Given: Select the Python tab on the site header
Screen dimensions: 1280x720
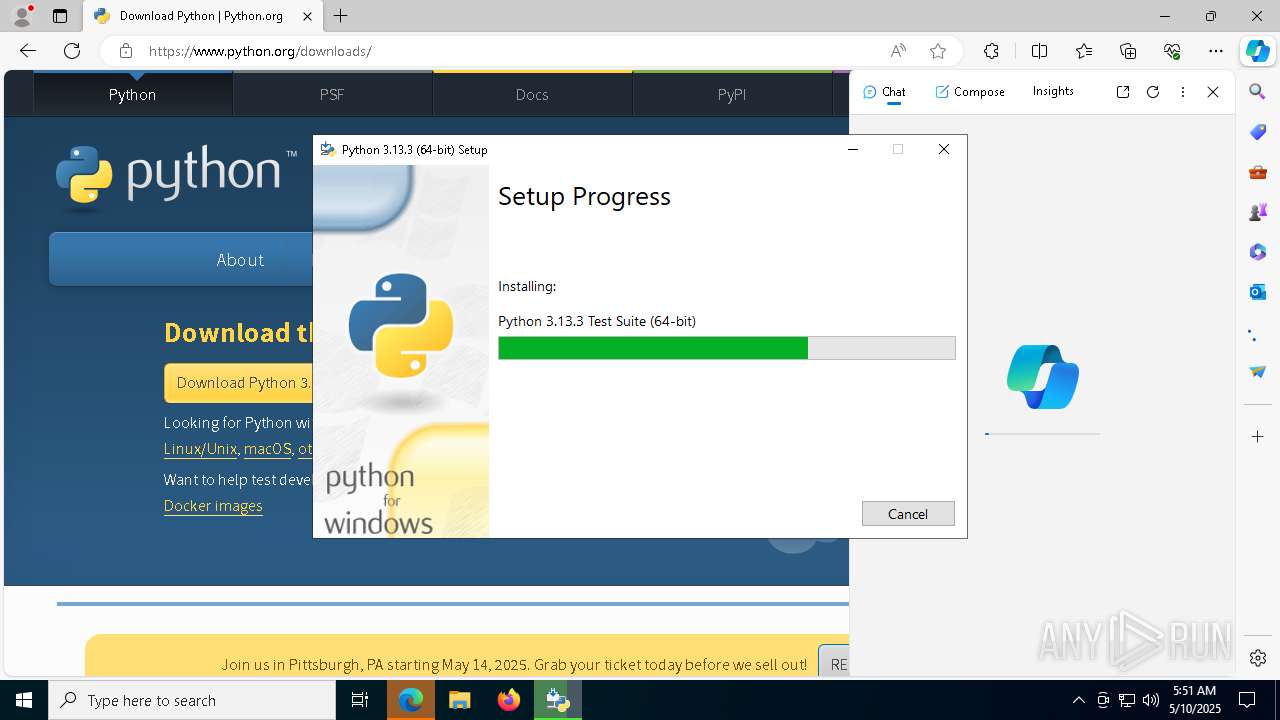Looking at the screenshot, I should [133, 94].
